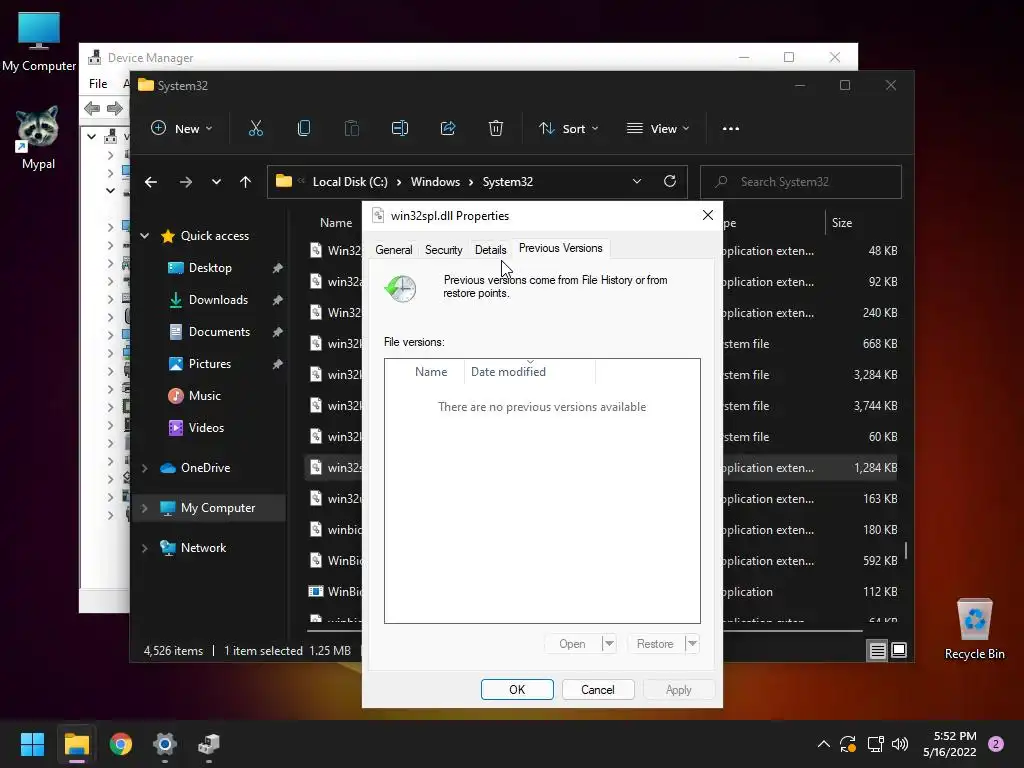Click Cancel in Properties dialog
The width and height of the screenshot is (1024, 768).
598,690
